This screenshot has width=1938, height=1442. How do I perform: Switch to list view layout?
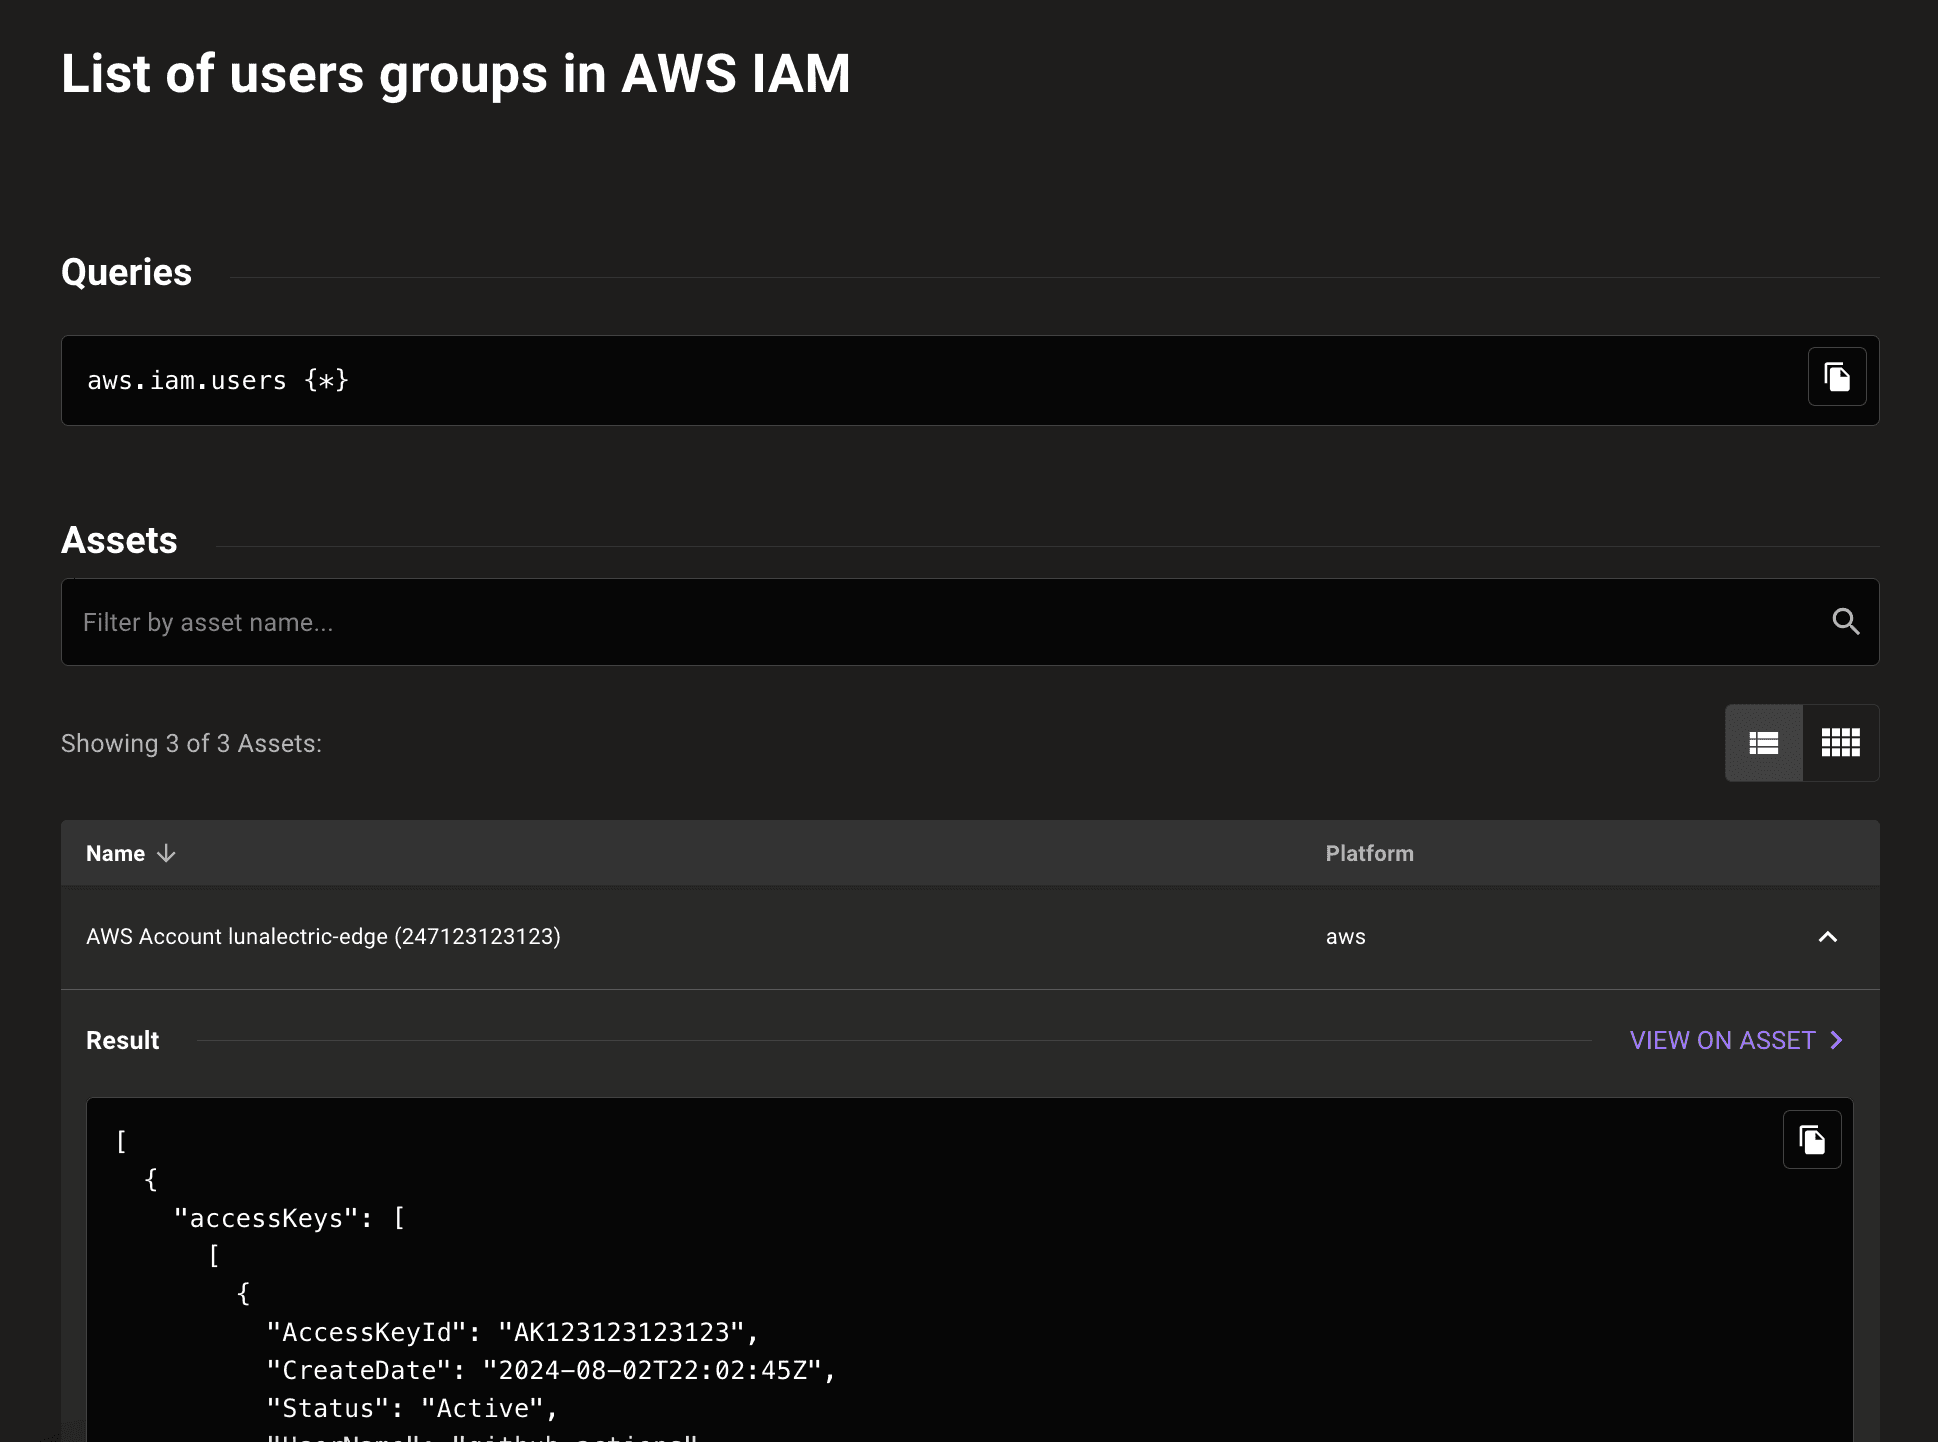tap(1764, 743)
